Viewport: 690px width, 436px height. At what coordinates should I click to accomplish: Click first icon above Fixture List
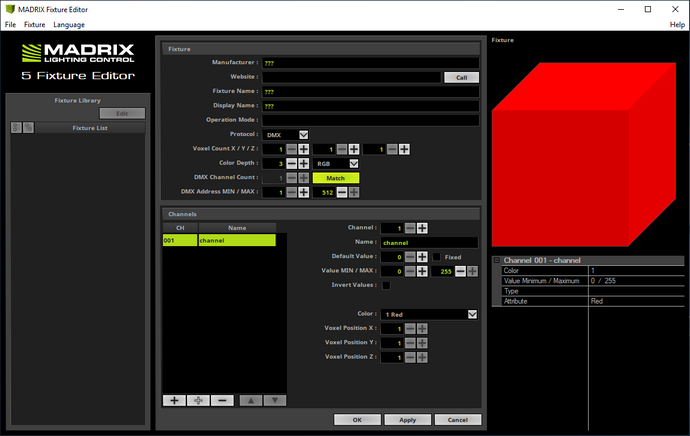click(16, 128)
